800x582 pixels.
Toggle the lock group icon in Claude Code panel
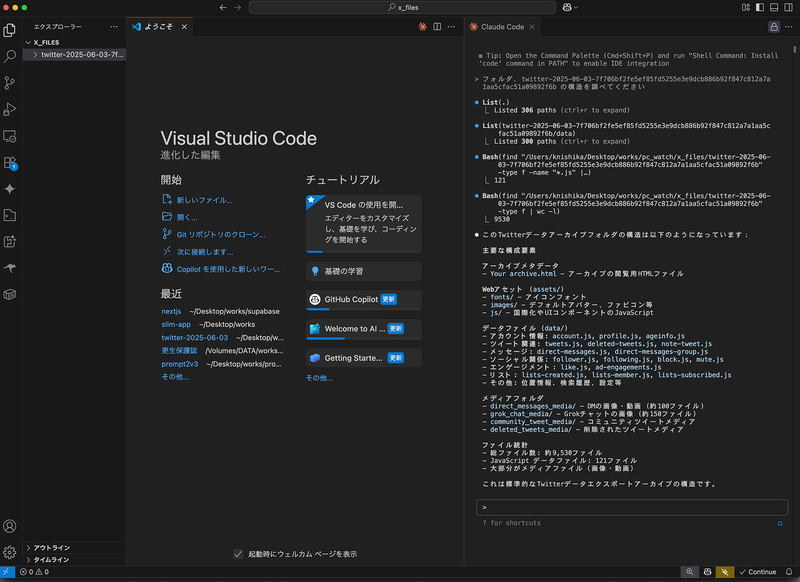click(774, 27)
